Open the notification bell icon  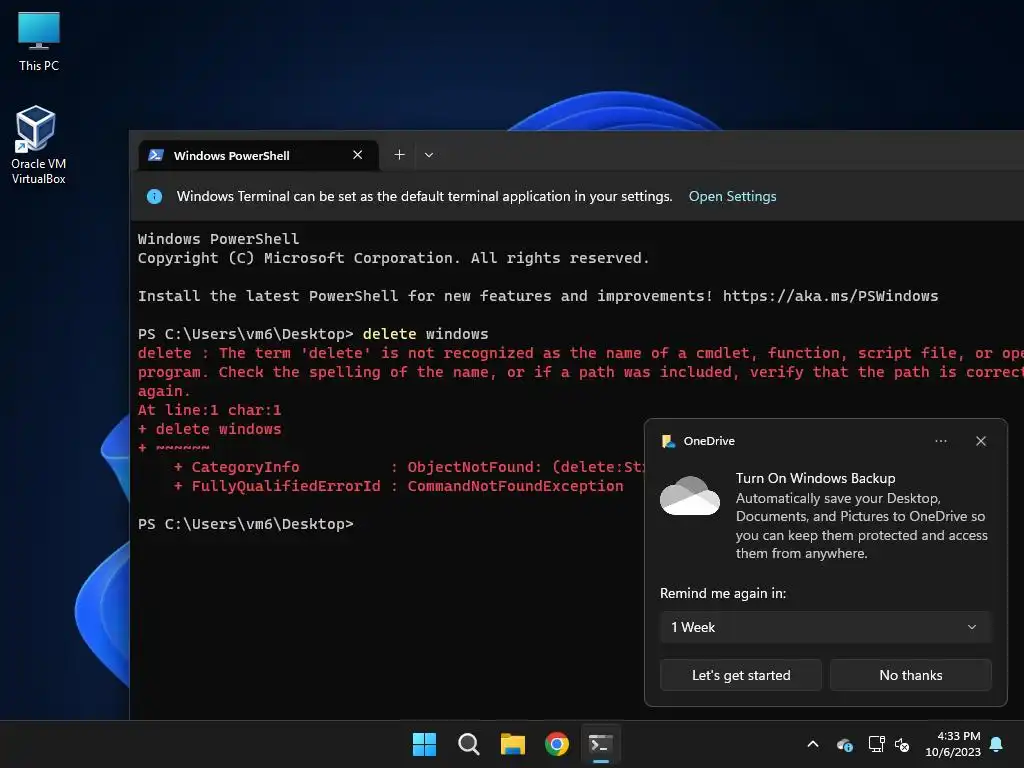point(997,744)
